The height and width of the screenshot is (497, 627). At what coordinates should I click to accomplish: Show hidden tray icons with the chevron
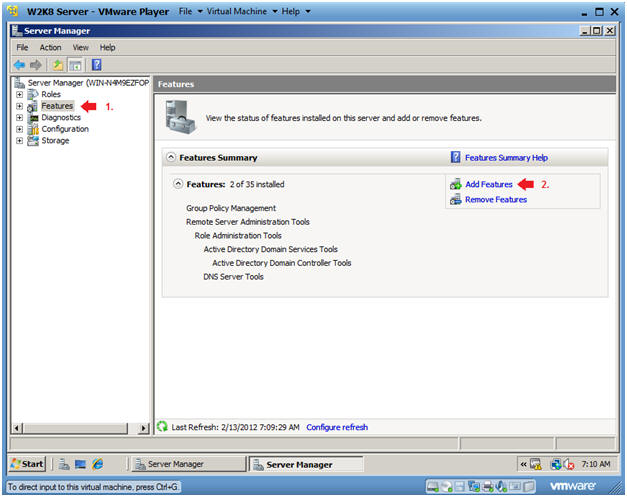click(523, 464)
